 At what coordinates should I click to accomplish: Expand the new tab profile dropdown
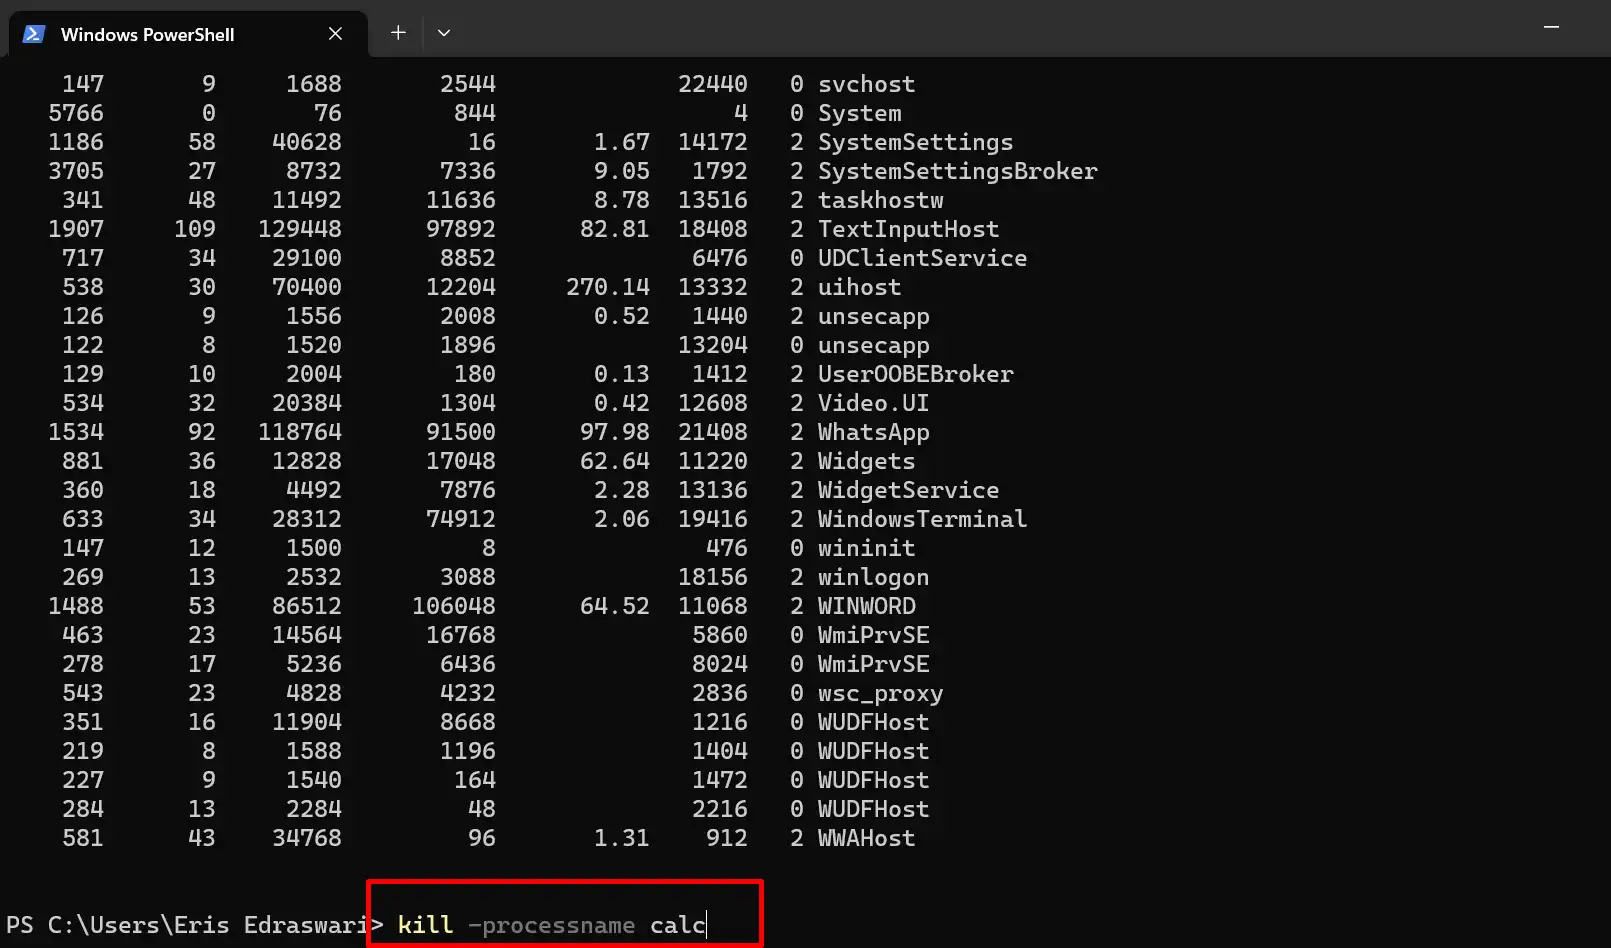click(x=444, y=33)
